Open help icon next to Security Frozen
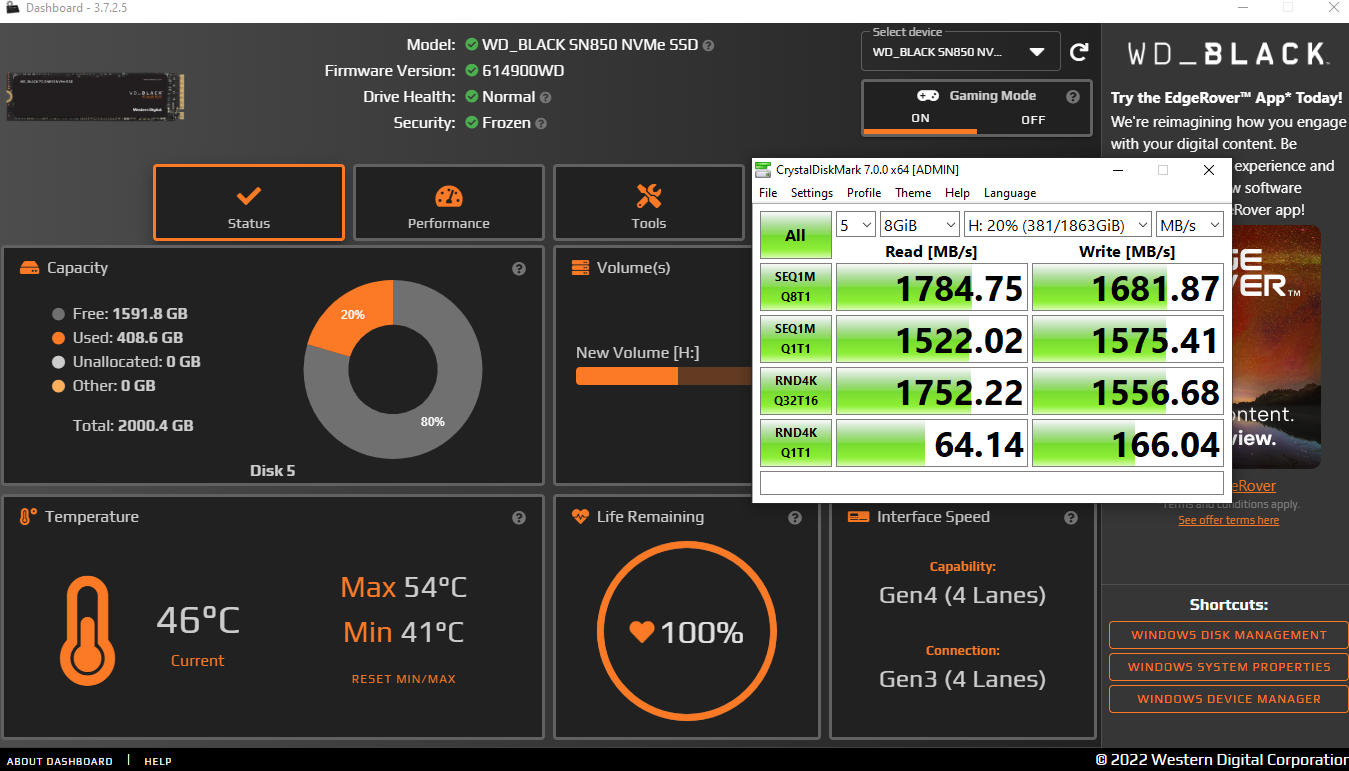 (541, 123)
